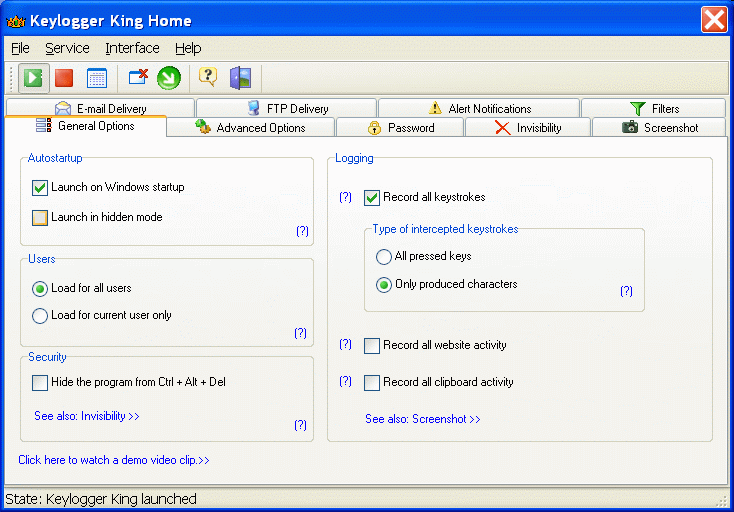Image resolution: width=734 pixels, height=512 pixels.
Task: Switch to the Screenshot tab
Action: 659,127
